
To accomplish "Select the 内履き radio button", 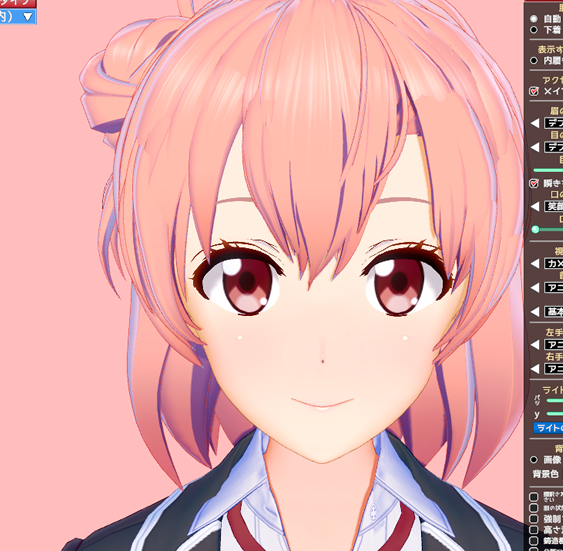I will click(x=534, y=61).
